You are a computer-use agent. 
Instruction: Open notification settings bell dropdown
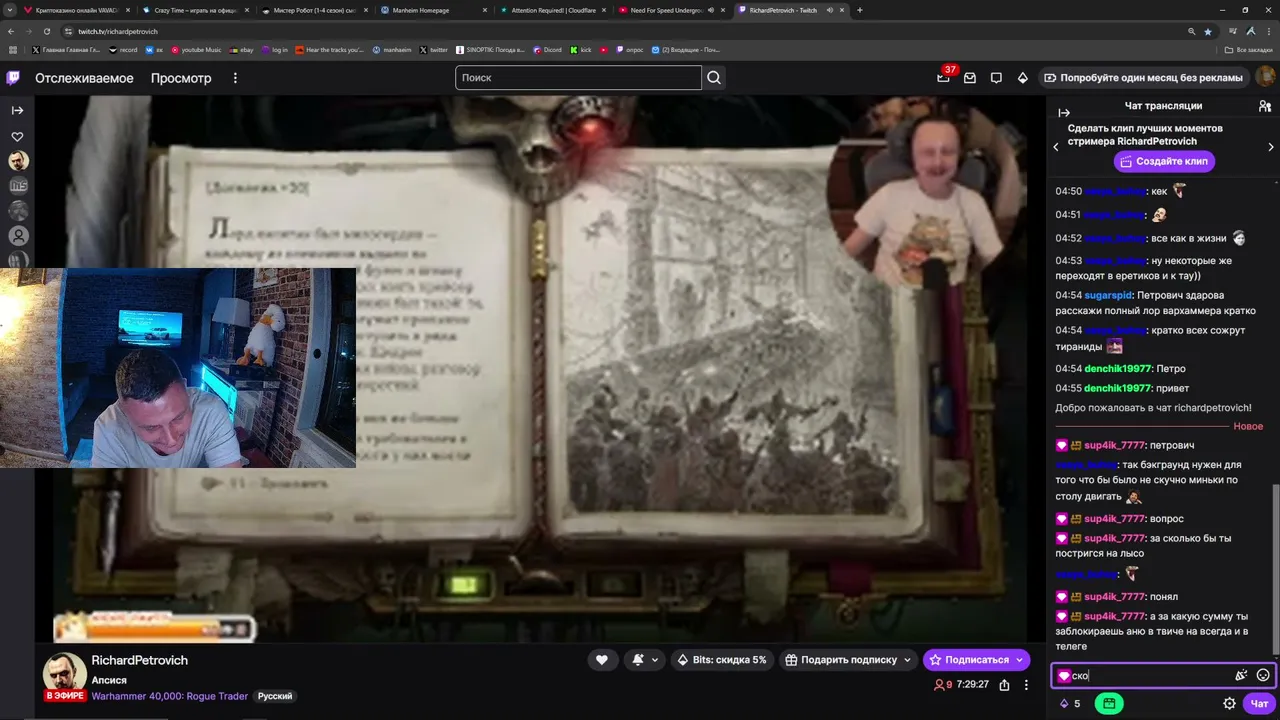tap(645, 660)
